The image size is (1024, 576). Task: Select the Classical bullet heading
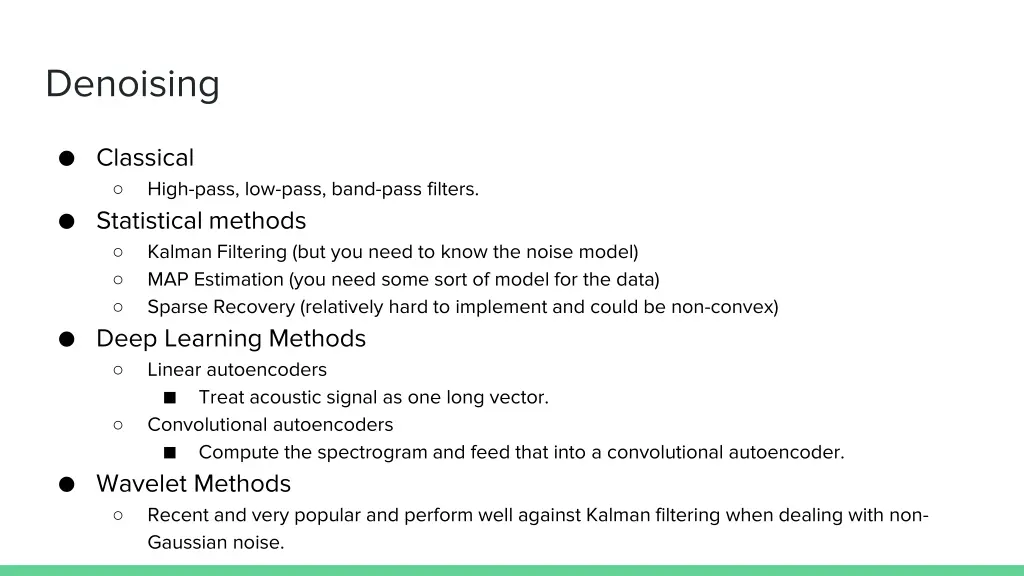click(145, 158)
